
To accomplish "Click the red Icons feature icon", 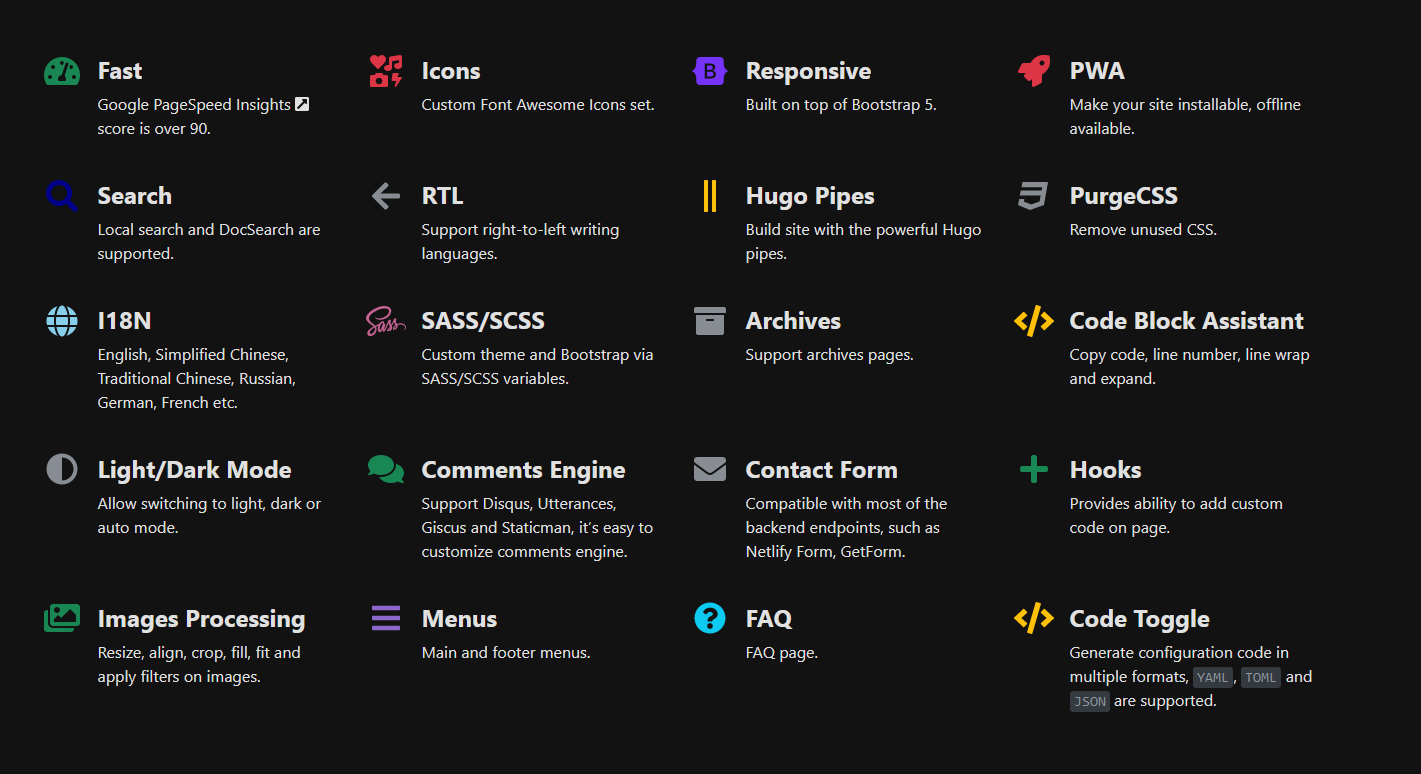I will click(386, 71).
